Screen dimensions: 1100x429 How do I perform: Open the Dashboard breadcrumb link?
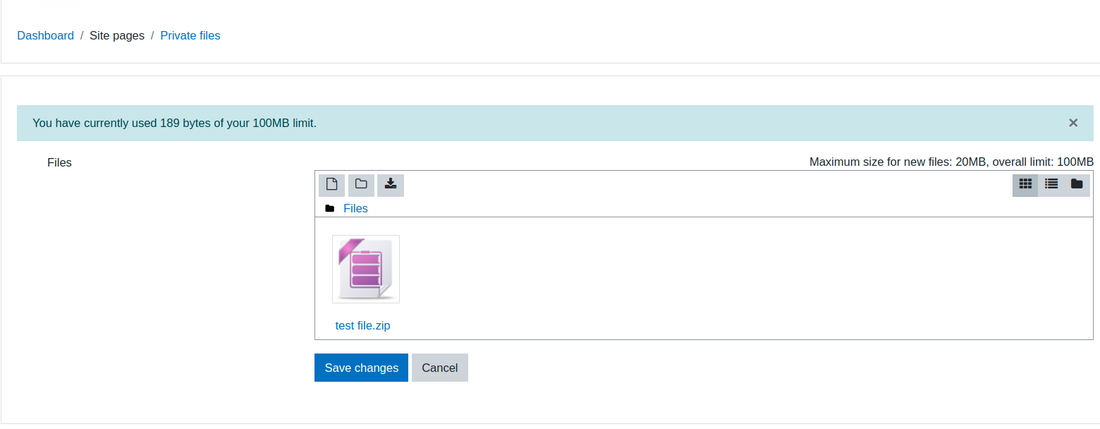coord(46,36)
